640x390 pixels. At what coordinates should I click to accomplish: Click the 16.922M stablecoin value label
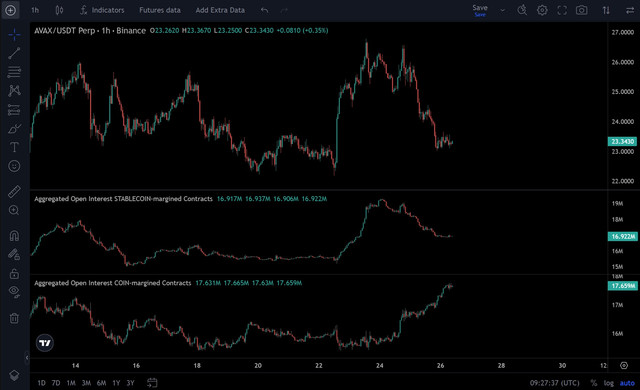click(x=622, y=236)
